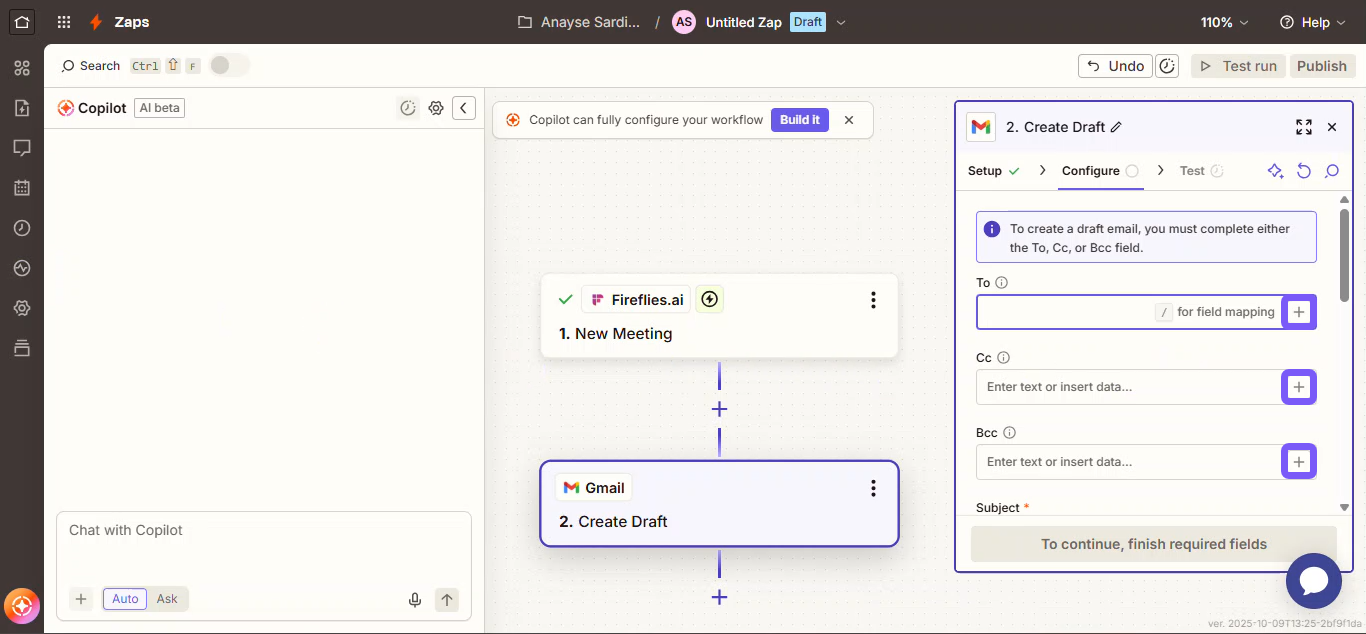1366x634 pixels.
Task: Open the versions stack sidebar icon
Action: pyautogui.click(x=22, y=348)
